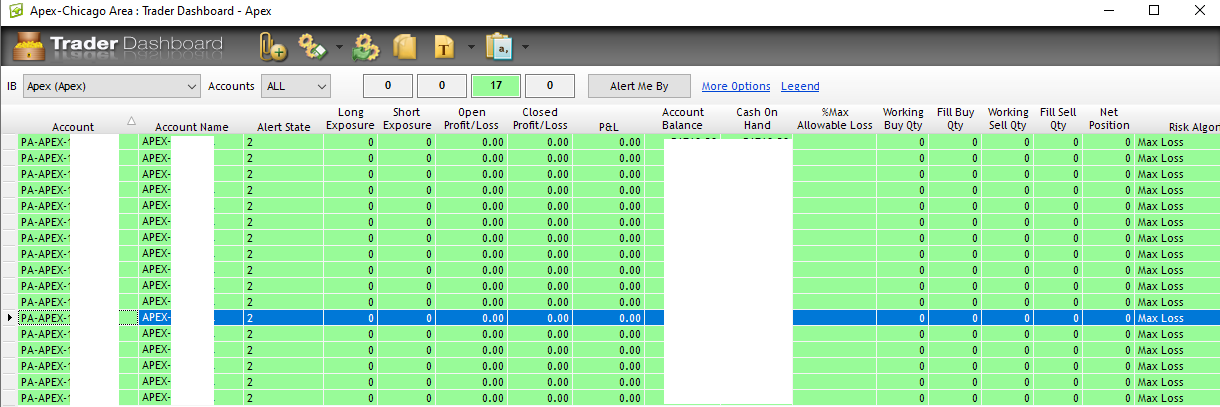Click the gears with eraser icon

tap(313, 46)
